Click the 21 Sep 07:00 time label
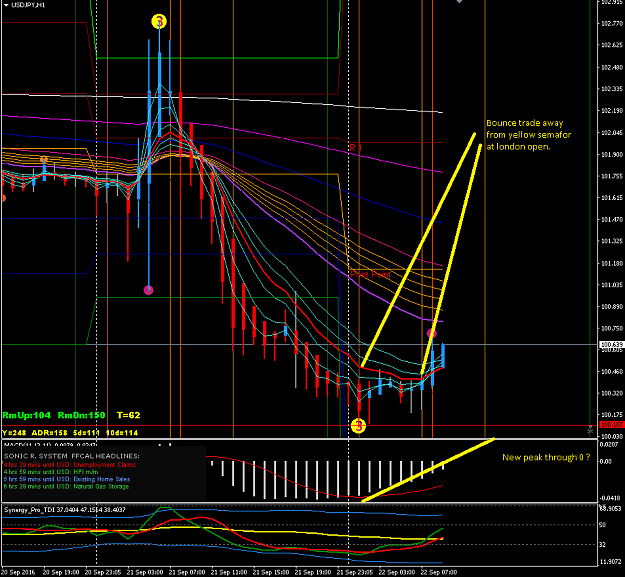 [187, 572]
